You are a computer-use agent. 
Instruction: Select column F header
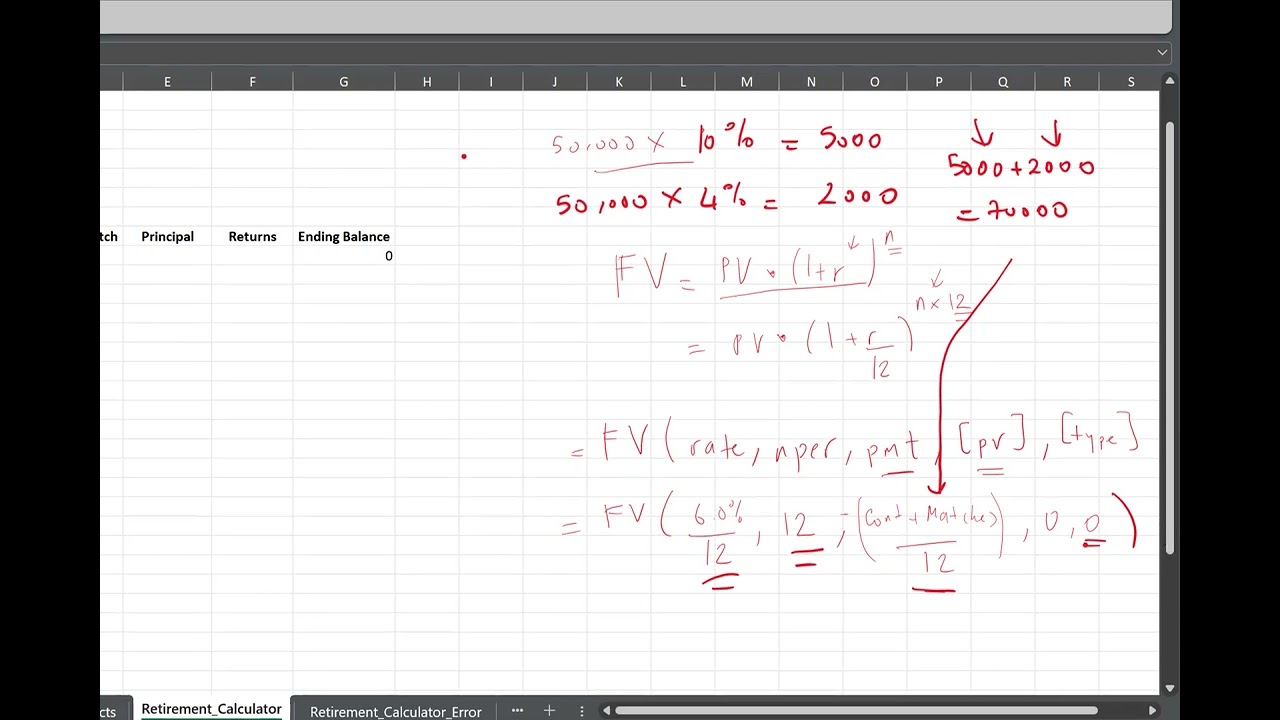(x=252, y=81)
